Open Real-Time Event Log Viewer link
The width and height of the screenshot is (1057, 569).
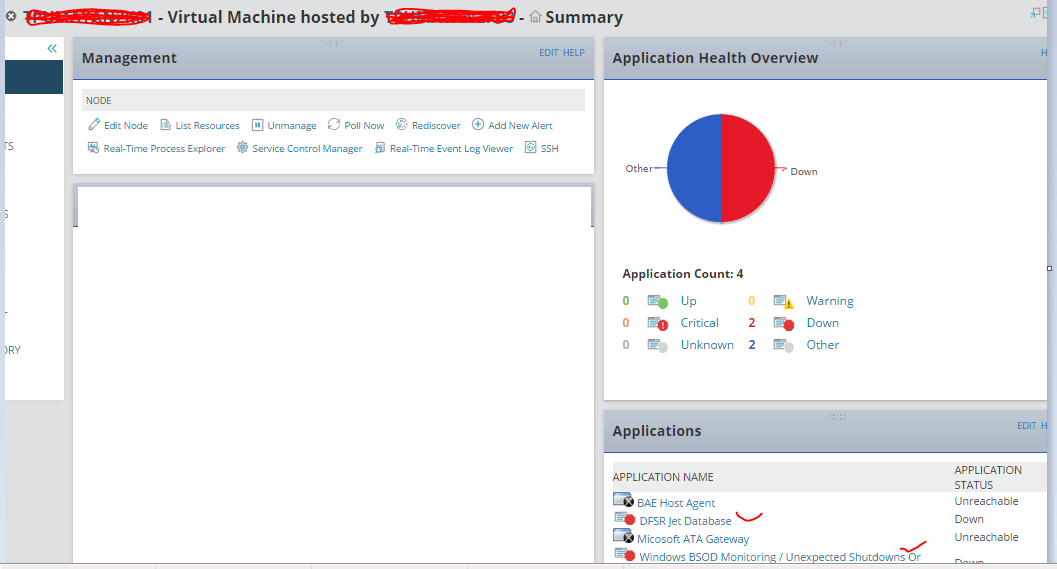(451, 148)
